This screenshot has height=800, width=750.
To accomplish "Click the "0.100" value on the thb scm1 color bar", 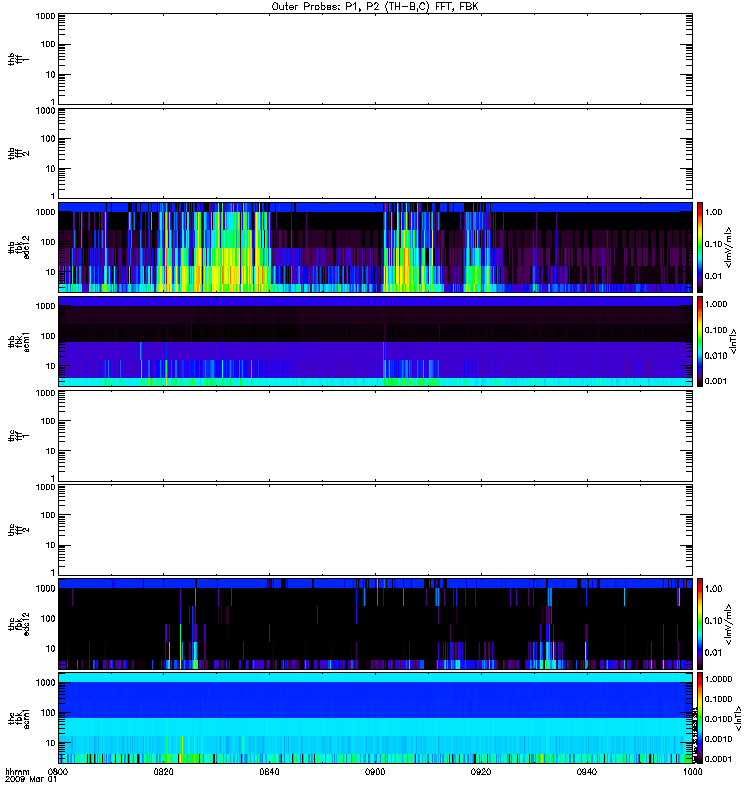I will [716, 330].
